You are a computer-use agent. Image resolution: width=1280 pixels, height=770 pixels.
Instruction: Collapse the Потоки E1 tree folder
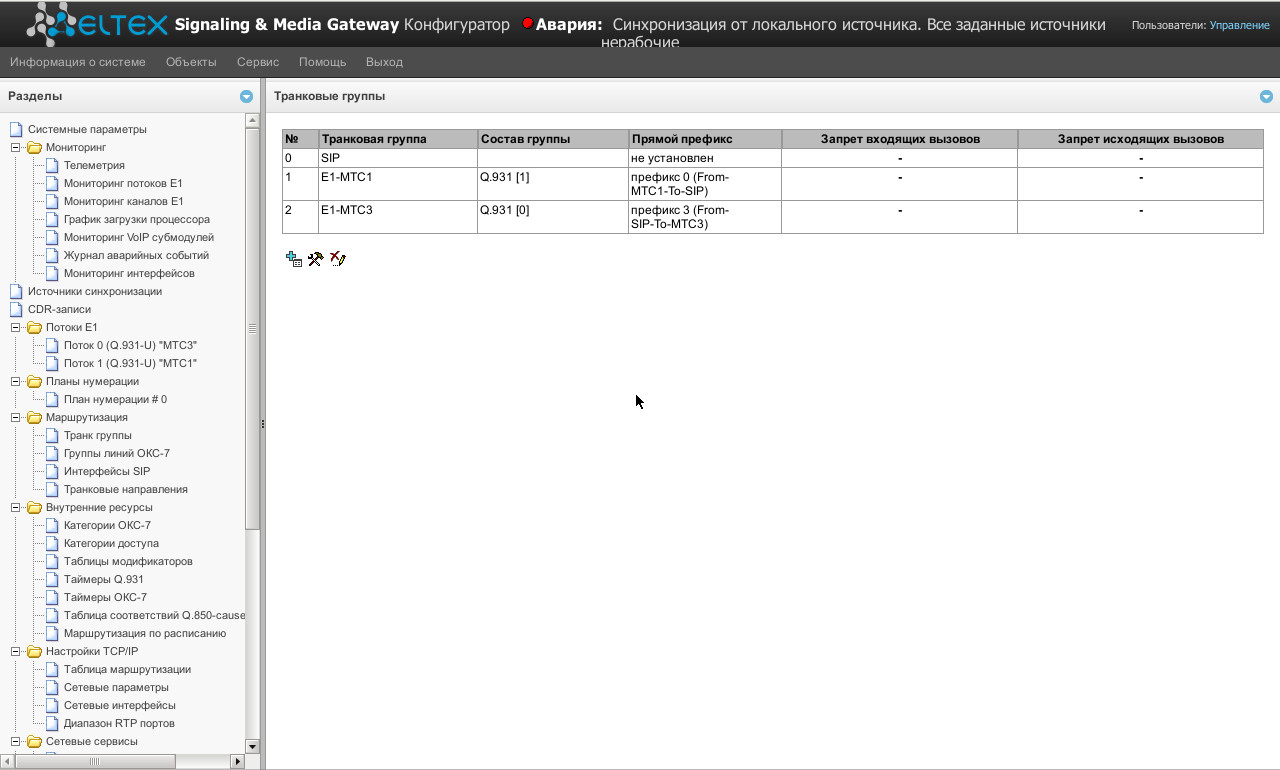pyautogui.click(x=16, y=327)
